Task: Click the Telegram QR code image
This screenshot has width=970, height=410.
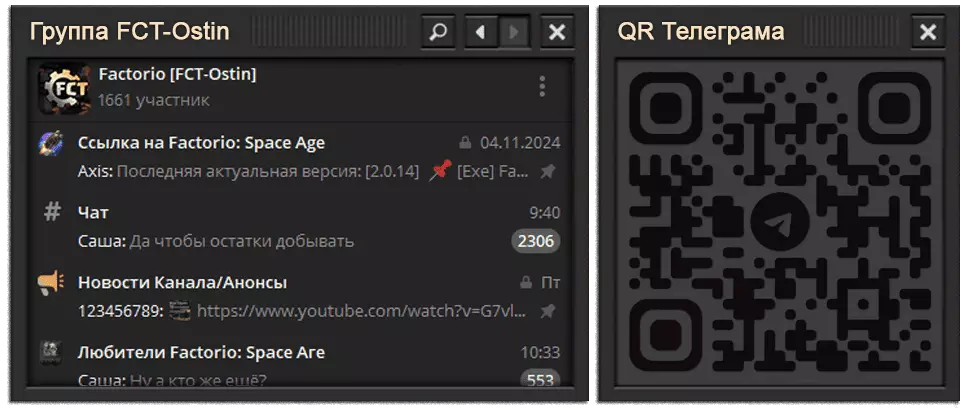Action: pos(779,222)
